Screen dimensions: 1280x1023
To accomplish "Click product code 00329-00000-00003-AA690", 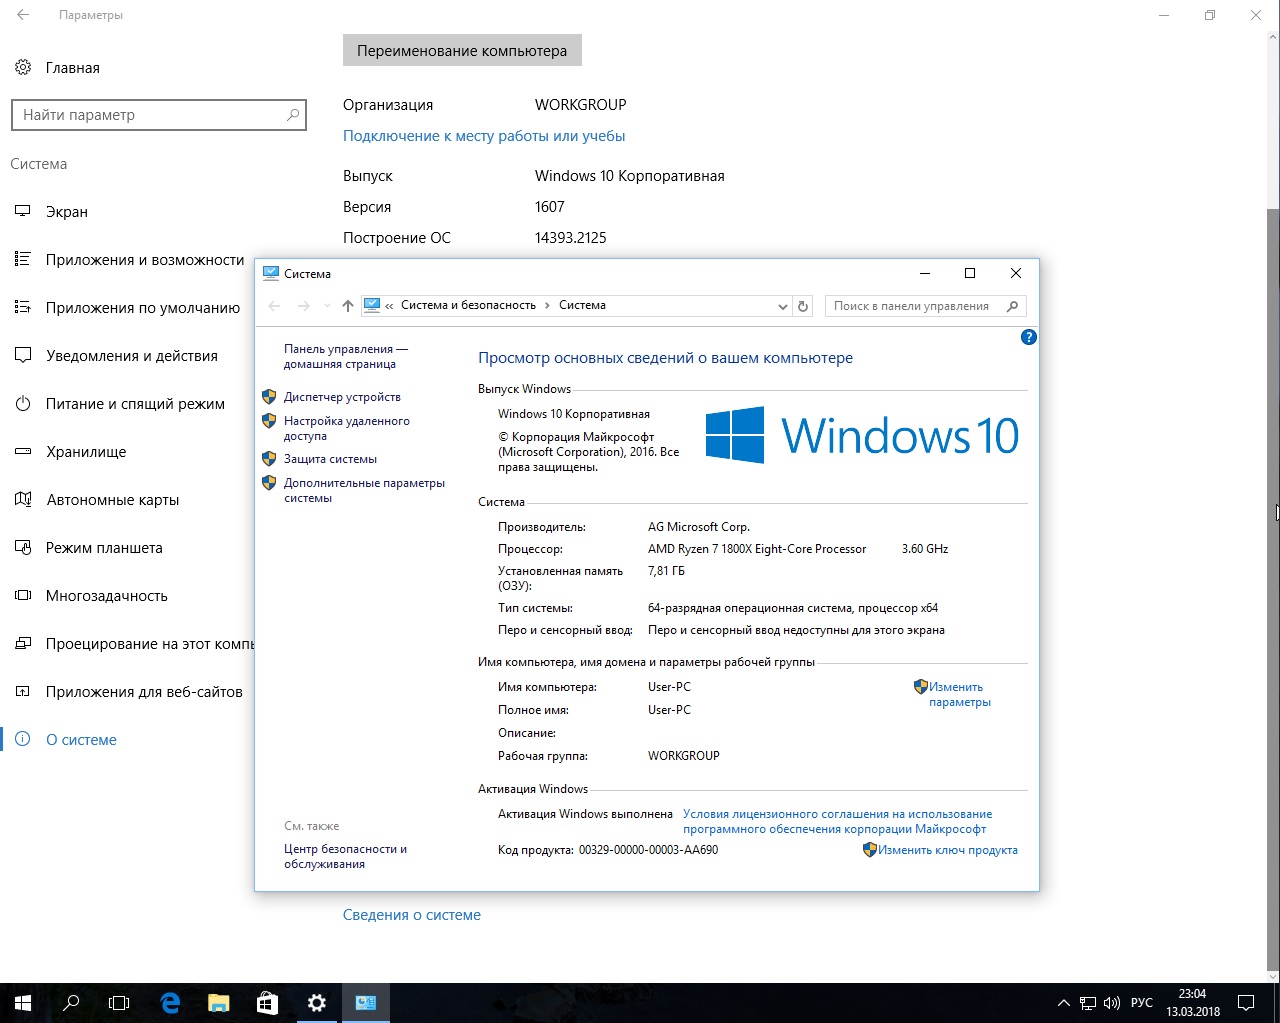I will click(648, 850).
